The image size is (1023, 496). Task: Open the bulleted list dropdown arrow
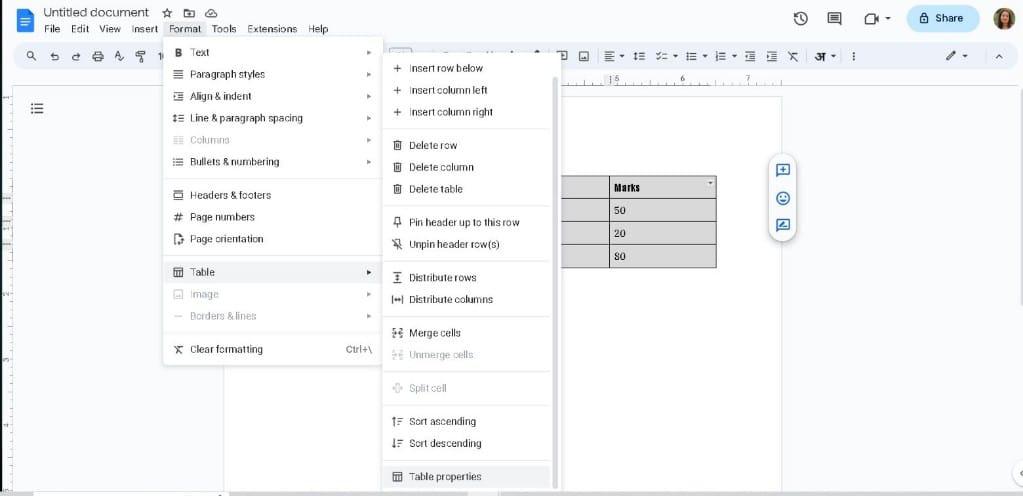[705, 57]
